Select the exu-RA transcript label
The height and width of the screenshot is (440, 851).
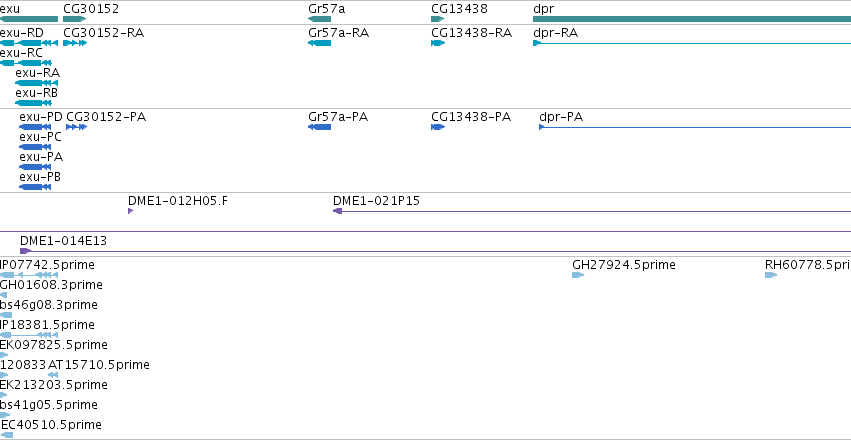point(37,73)
